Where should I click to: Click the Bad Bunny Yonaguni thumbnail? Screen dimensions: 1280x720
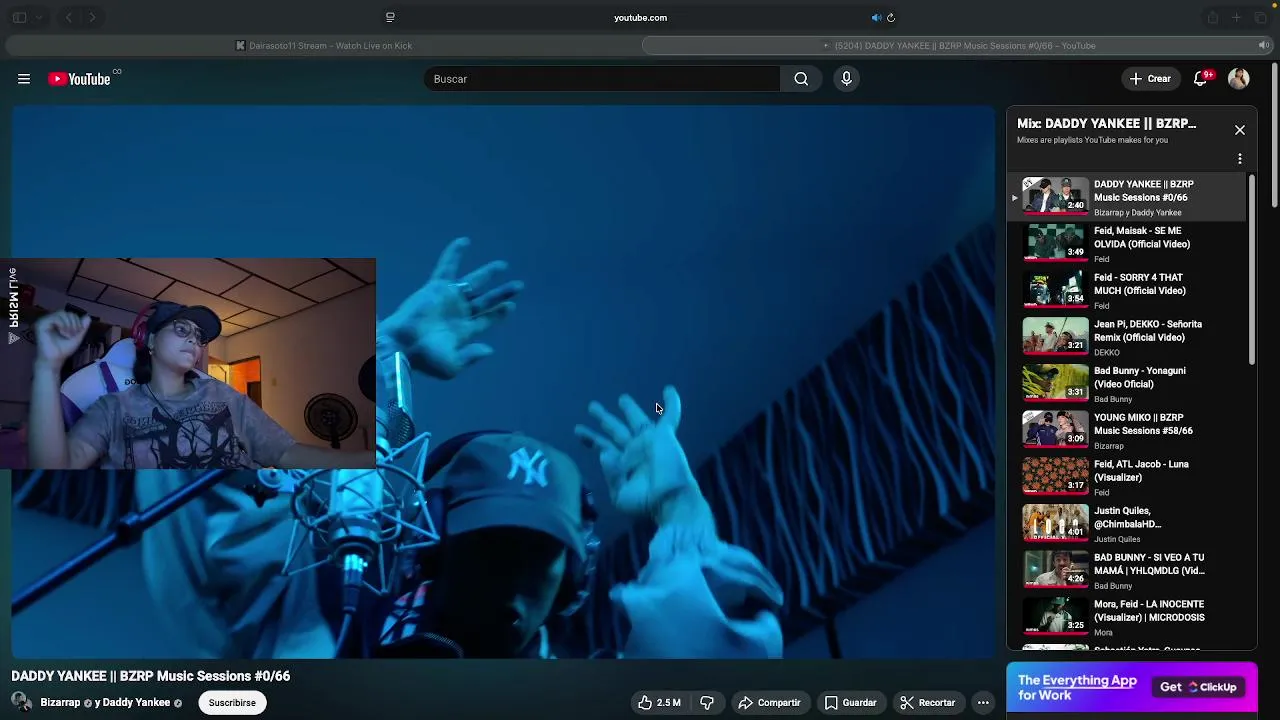coord(1055,382)
